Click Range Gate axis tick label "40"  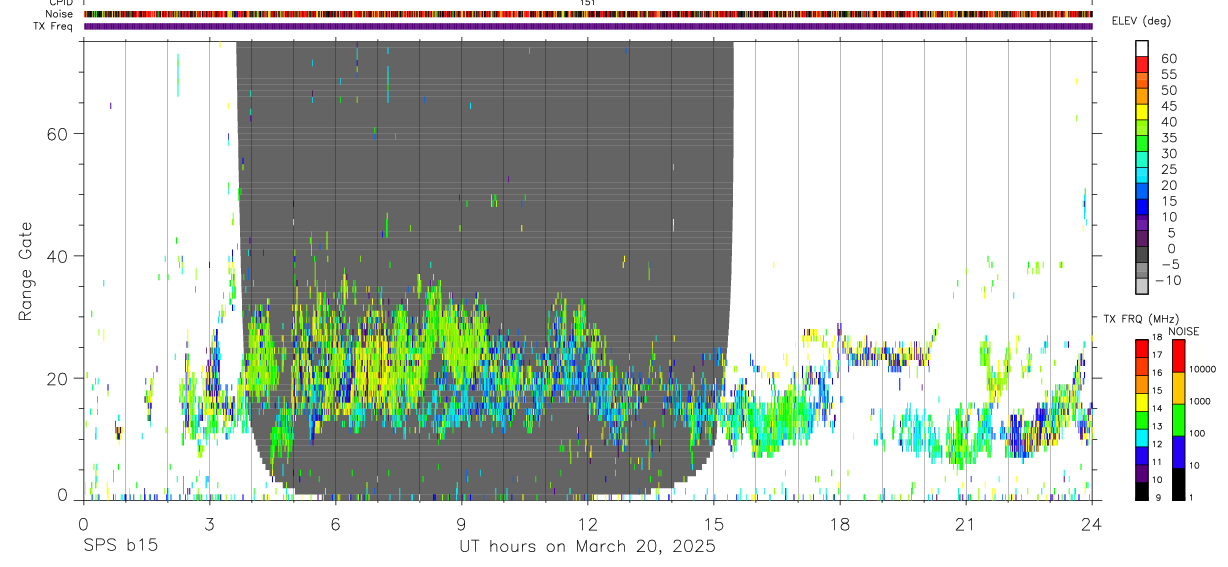pyautogui.click(x=58, y=256)
